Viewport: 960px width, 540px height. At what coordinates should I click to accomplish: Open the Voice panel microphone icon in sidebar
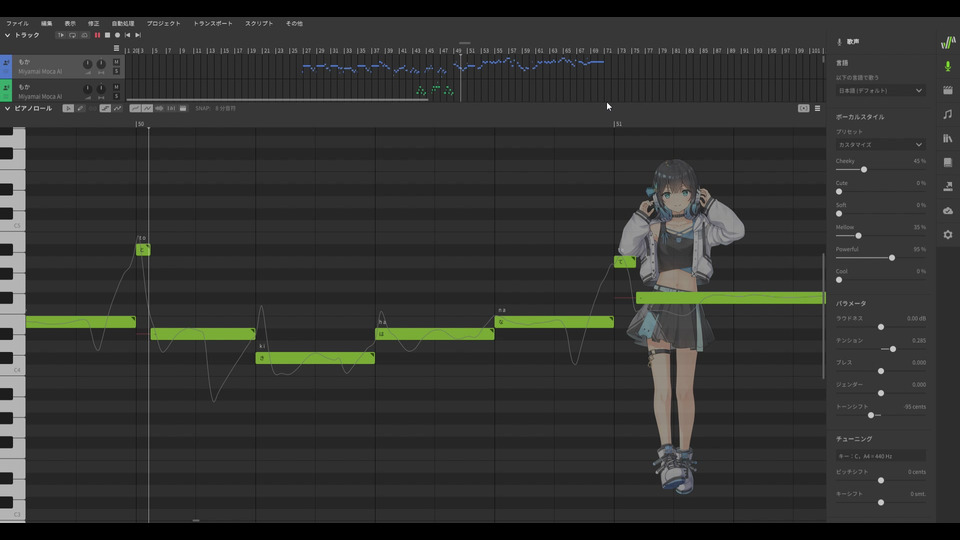coord(948,66)
